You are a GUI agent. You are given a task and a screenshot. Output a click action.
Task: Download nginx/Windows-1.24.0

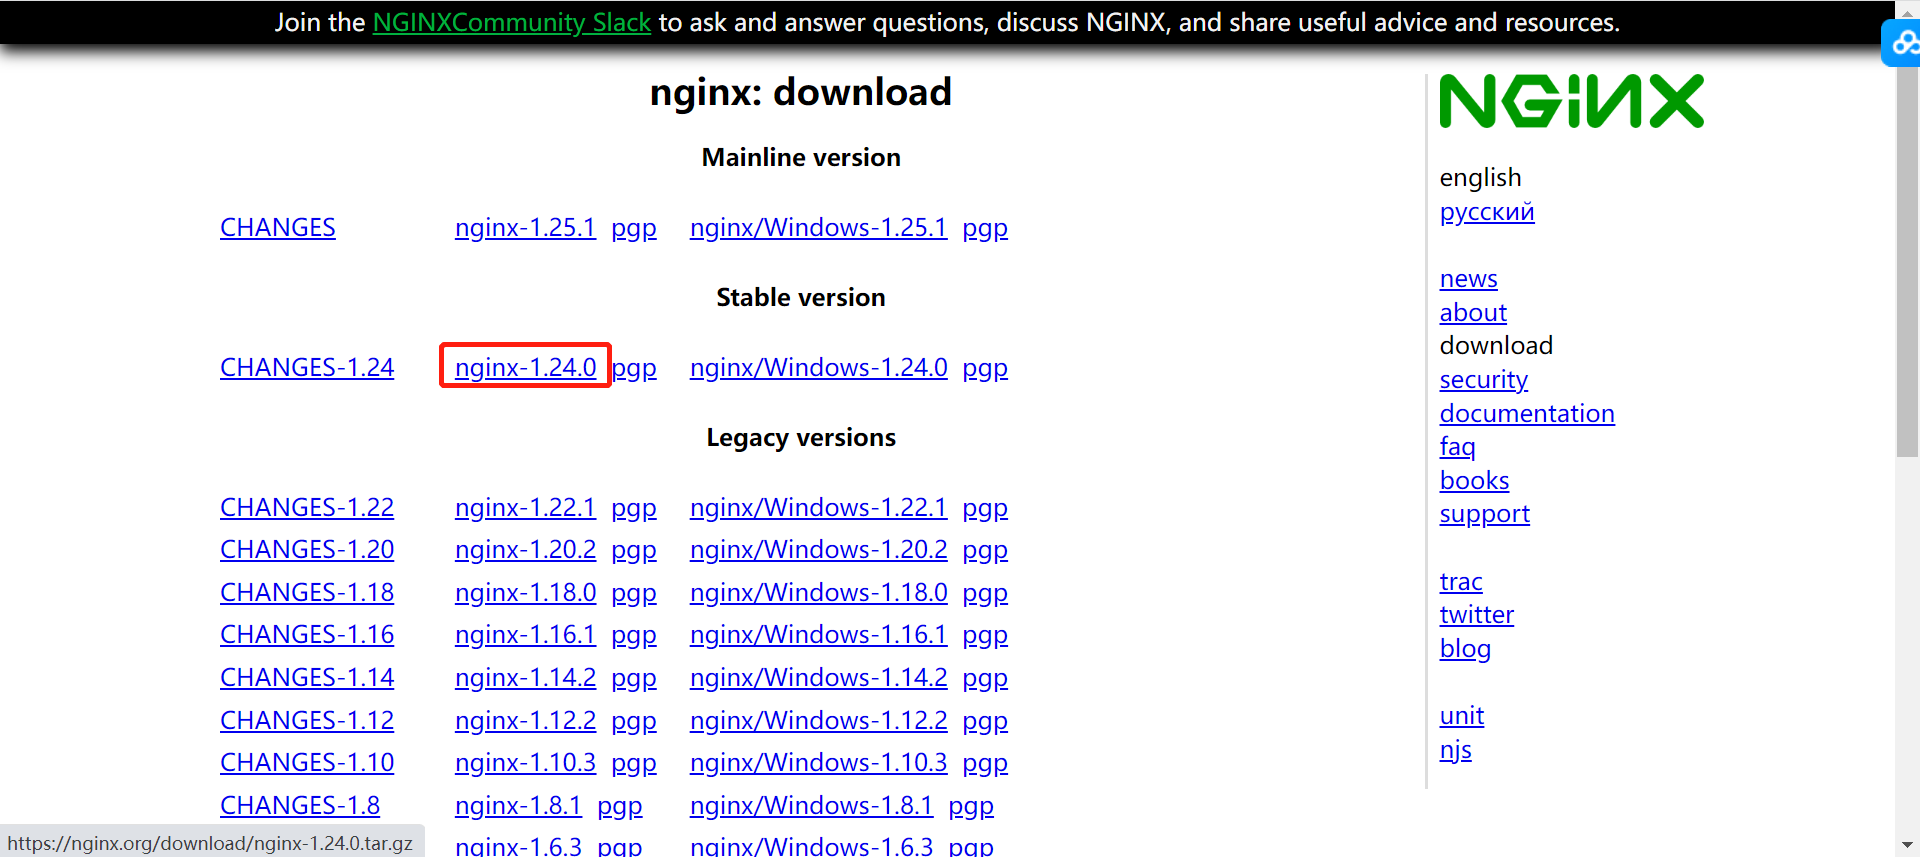pos(818,368)
